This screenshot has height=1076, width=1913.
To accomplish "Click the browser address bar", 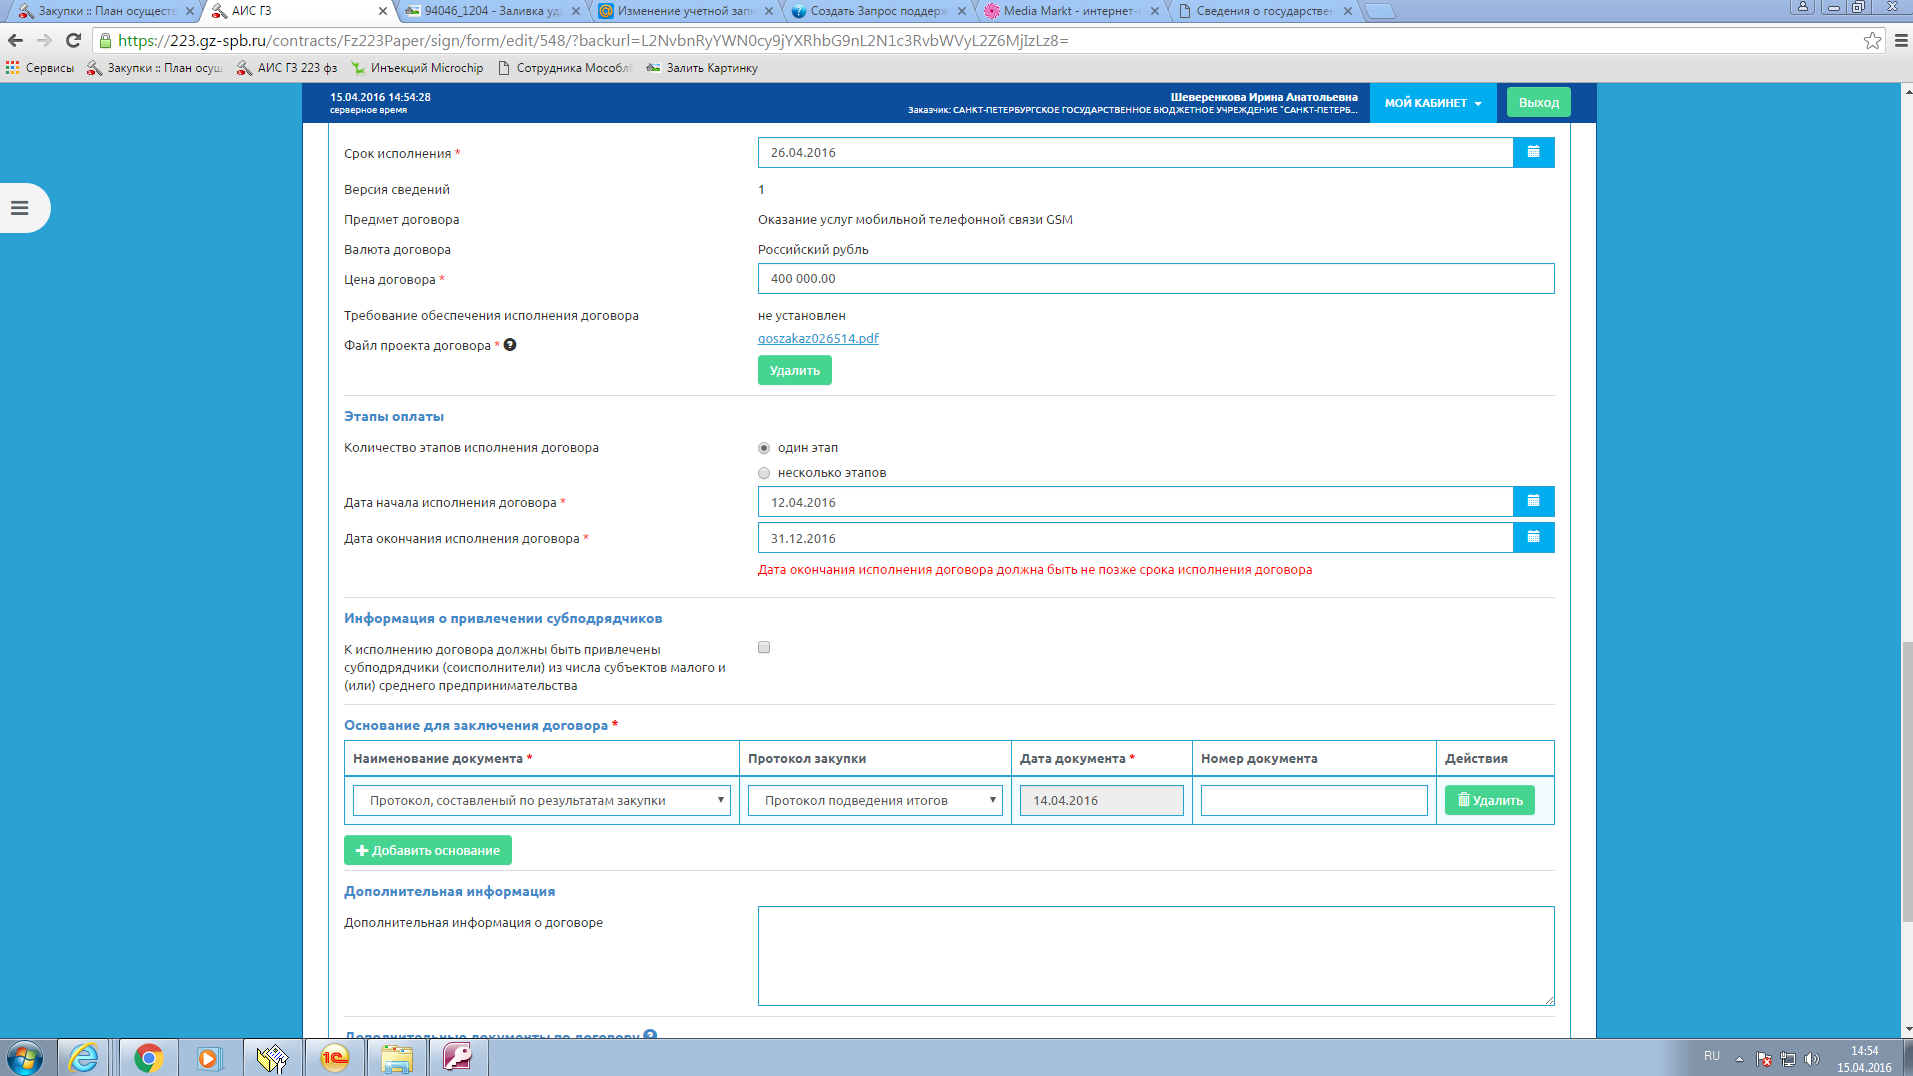I will coord(980,40).
